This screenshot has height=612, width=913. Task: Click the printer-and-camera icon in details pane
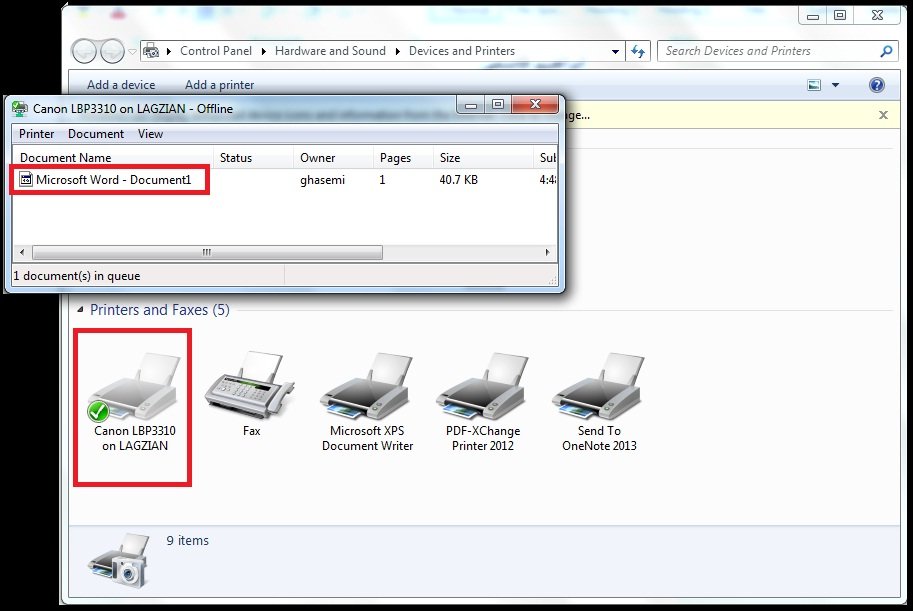coord(119,560)
